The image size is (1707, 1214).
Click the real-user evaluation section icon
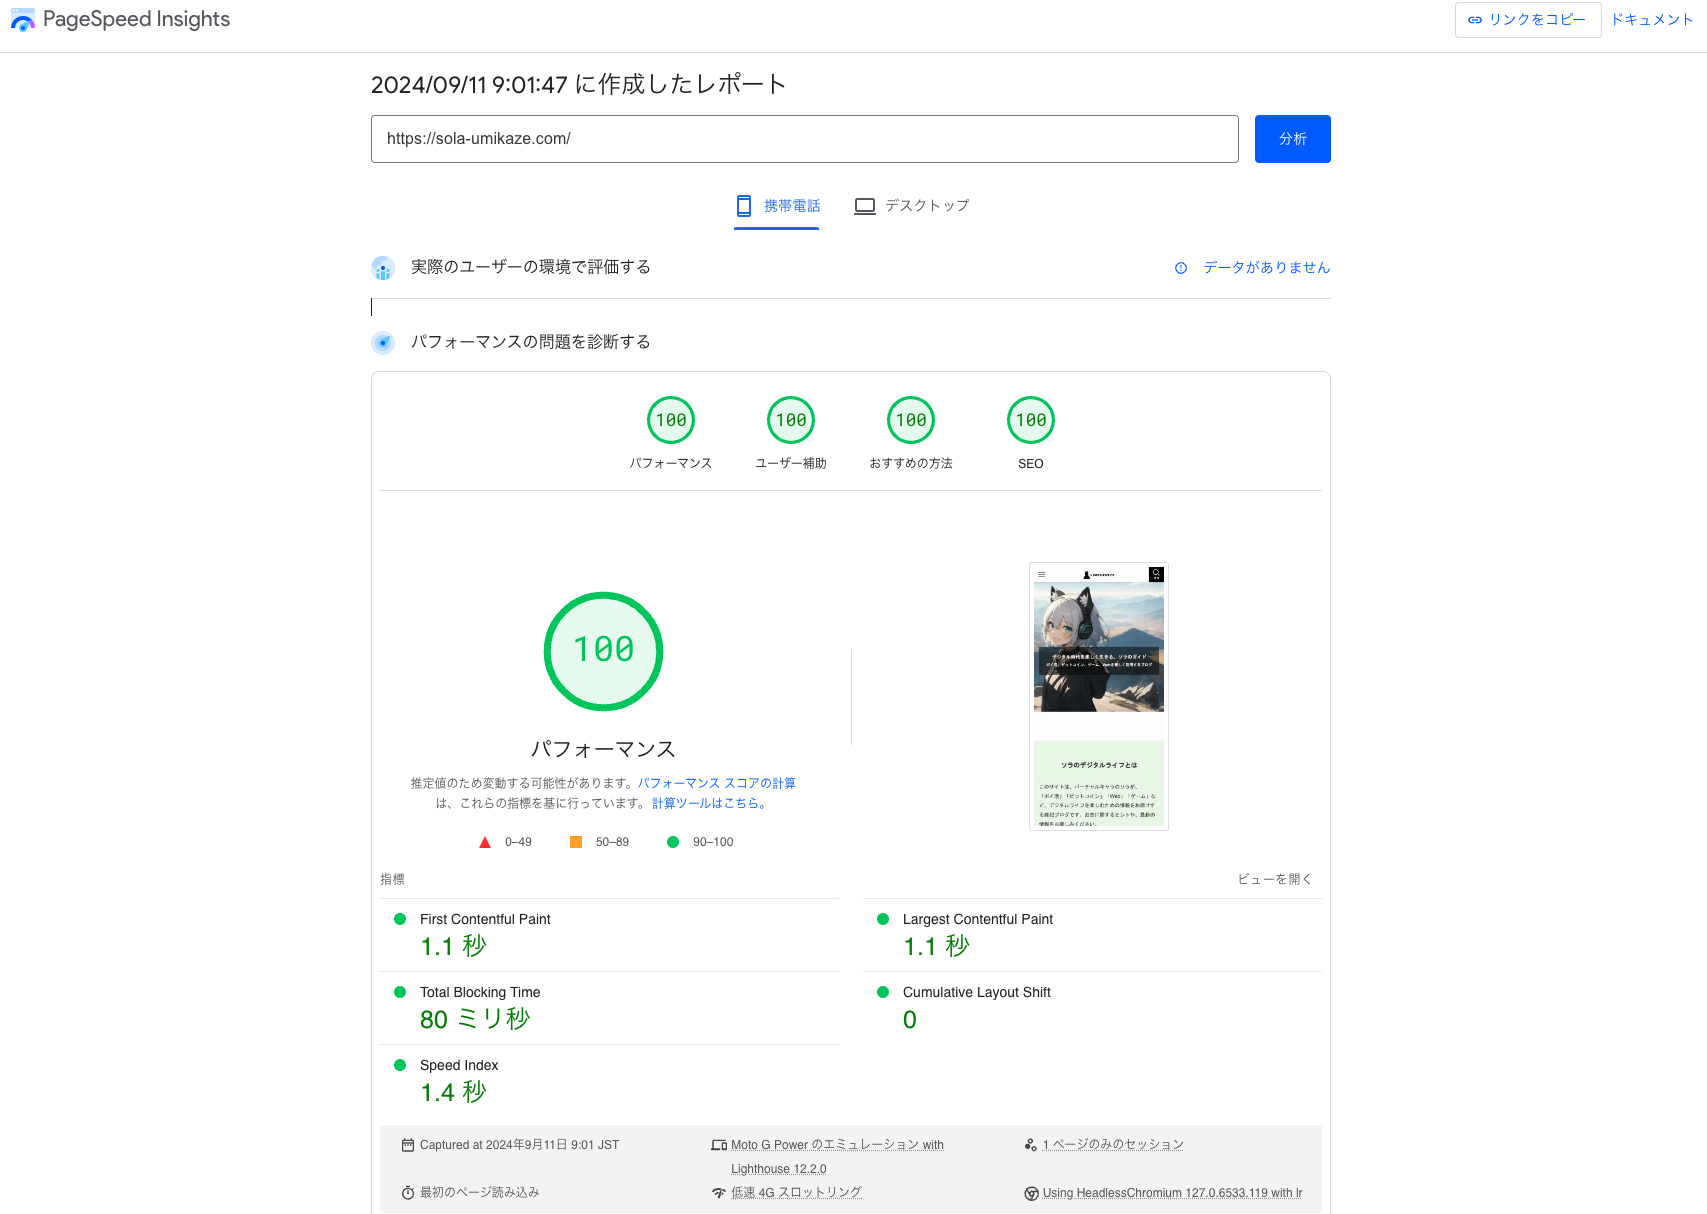[x=383, y=268]
